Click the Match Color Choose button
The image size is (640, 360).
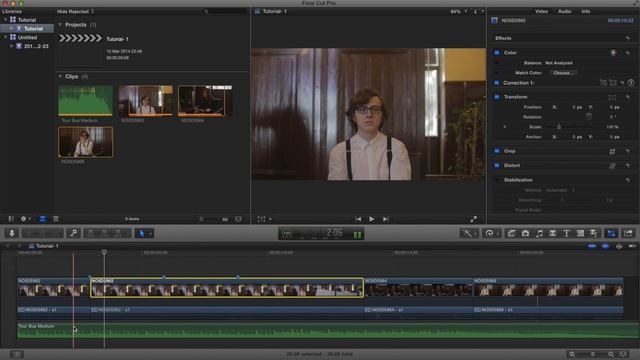pos(563,73)
